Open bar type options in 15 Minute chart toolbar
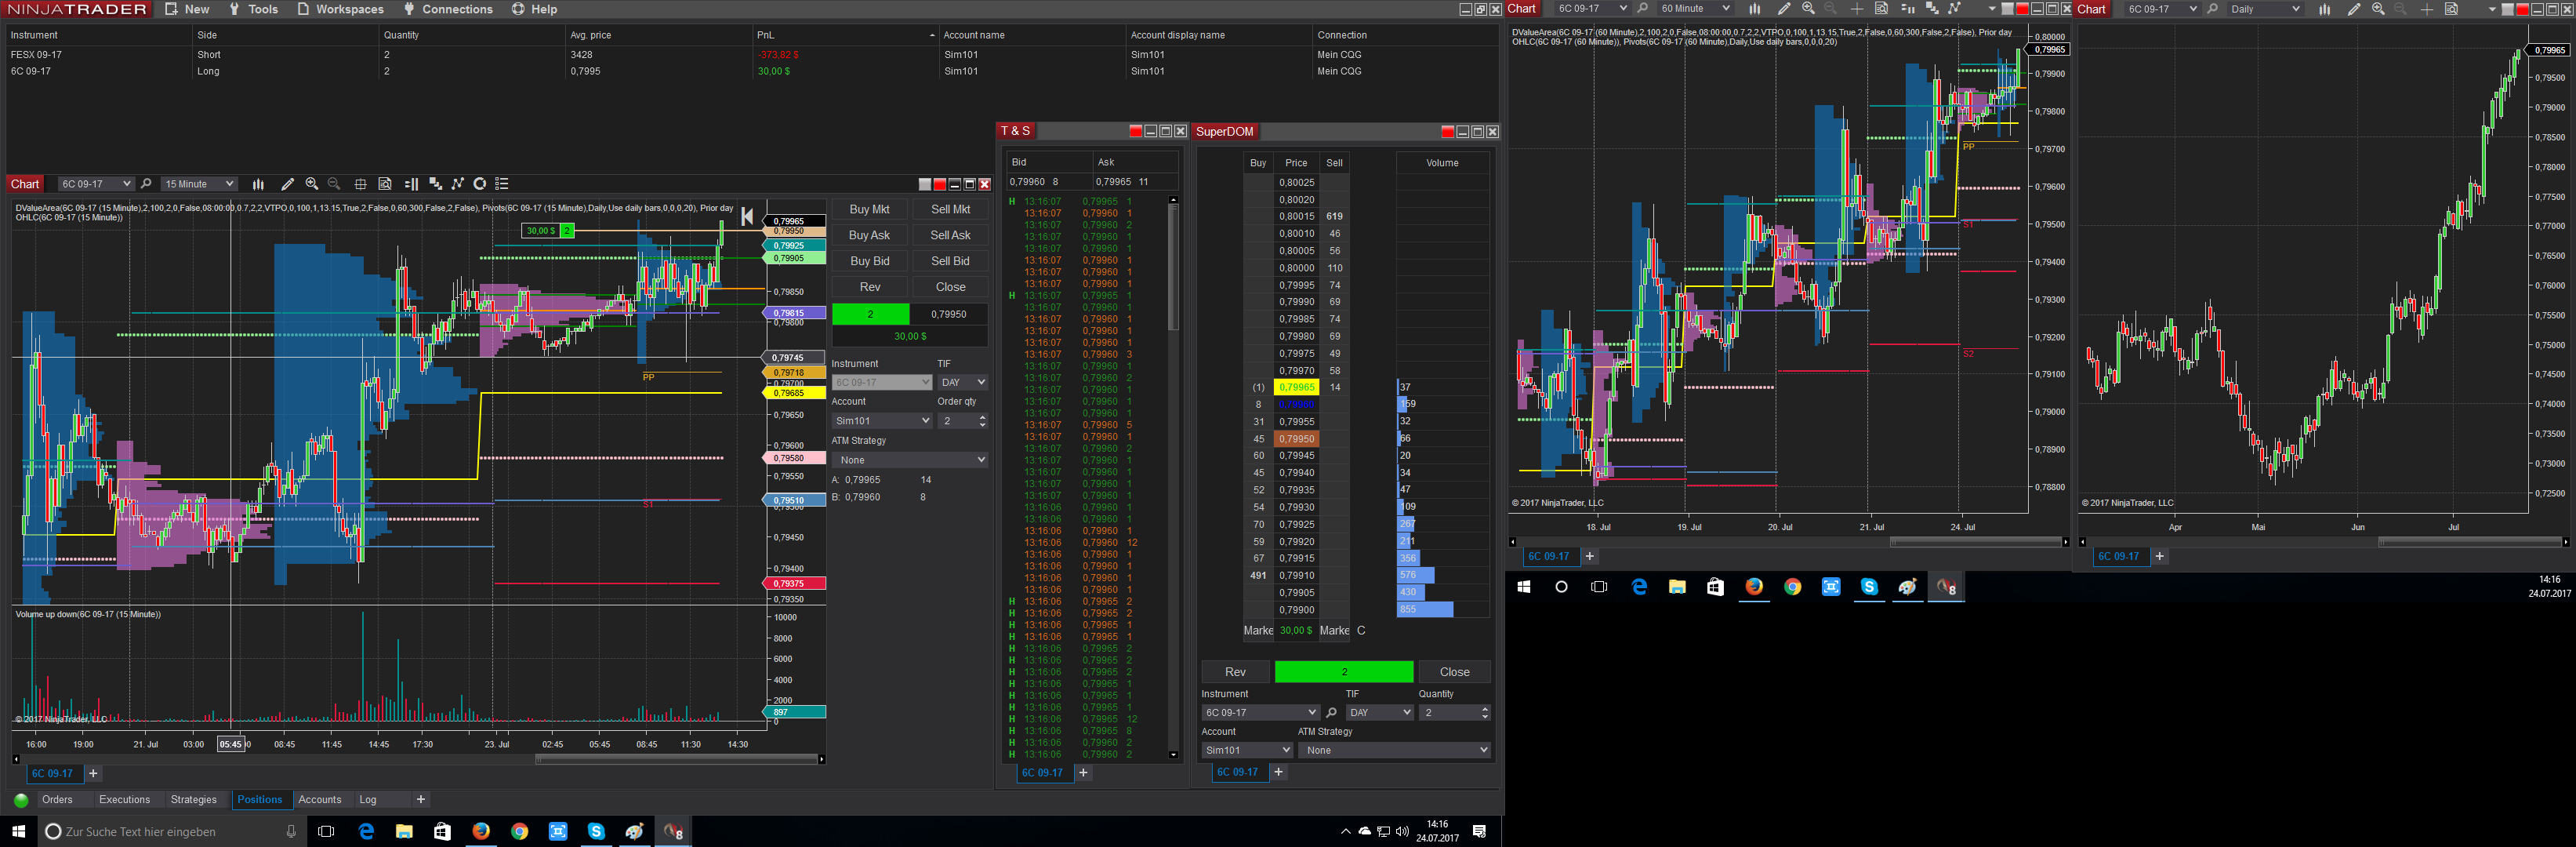Image resolution: width=2576 pixels, height=847 pixels. point(258,184)
